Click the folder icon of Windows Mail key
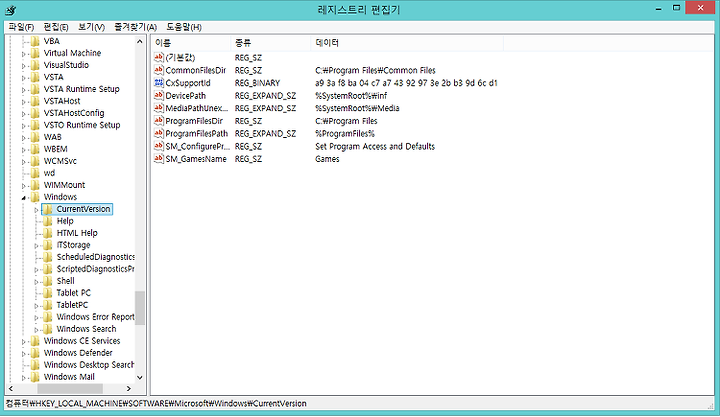Image resolution: width=720 pixels, height=417 pixels. pyautogui.click(x=35, y=377)
